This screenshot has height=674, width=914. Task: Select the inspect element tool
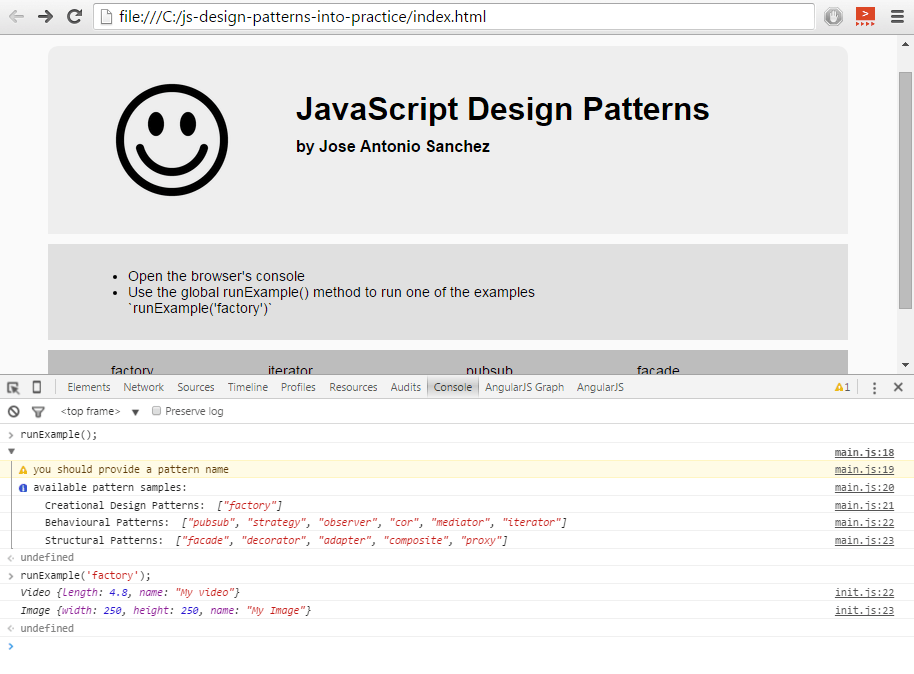click(x=12, y=387)
